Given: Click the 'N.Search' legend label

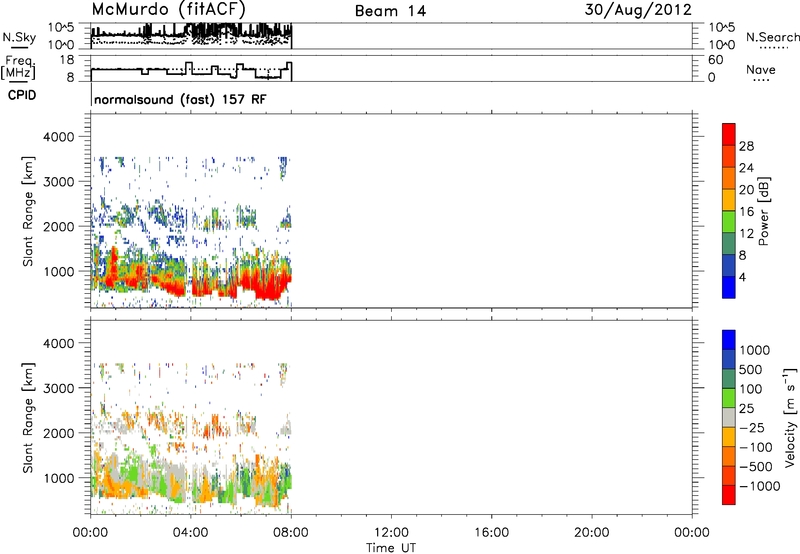Looking at the screenshot, I should [x=772, y=37].
